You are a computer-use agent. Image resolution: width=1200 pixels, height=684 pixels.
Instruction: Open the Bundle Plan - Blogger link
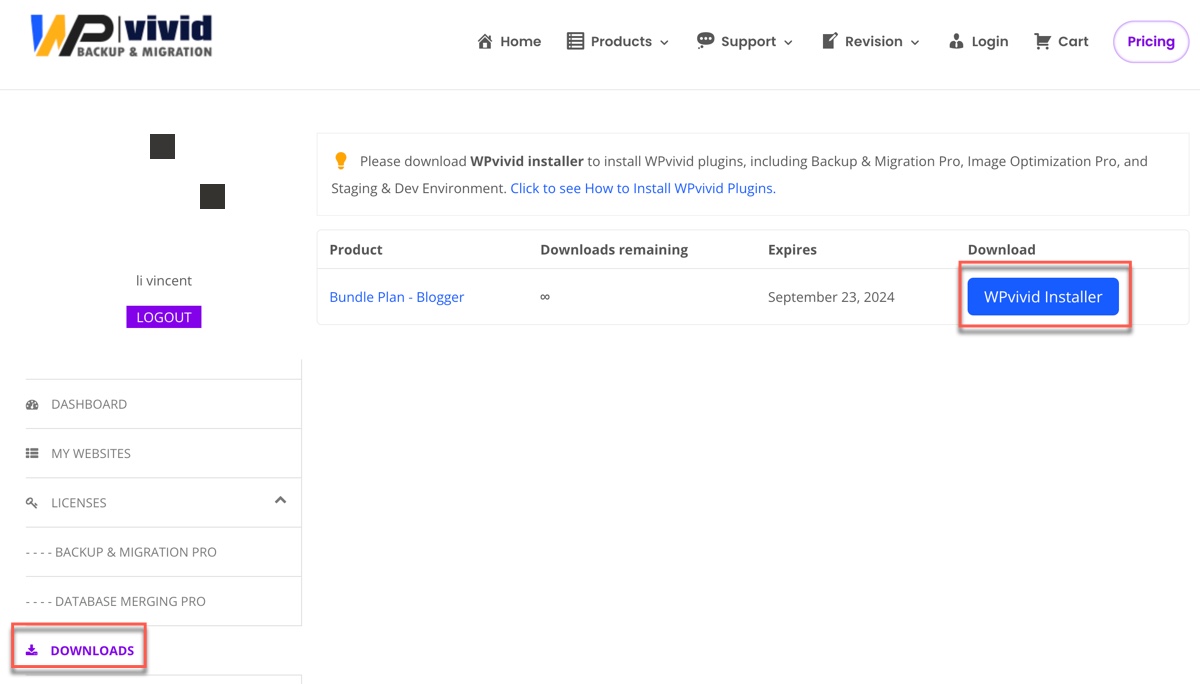[x=397, y=297]
